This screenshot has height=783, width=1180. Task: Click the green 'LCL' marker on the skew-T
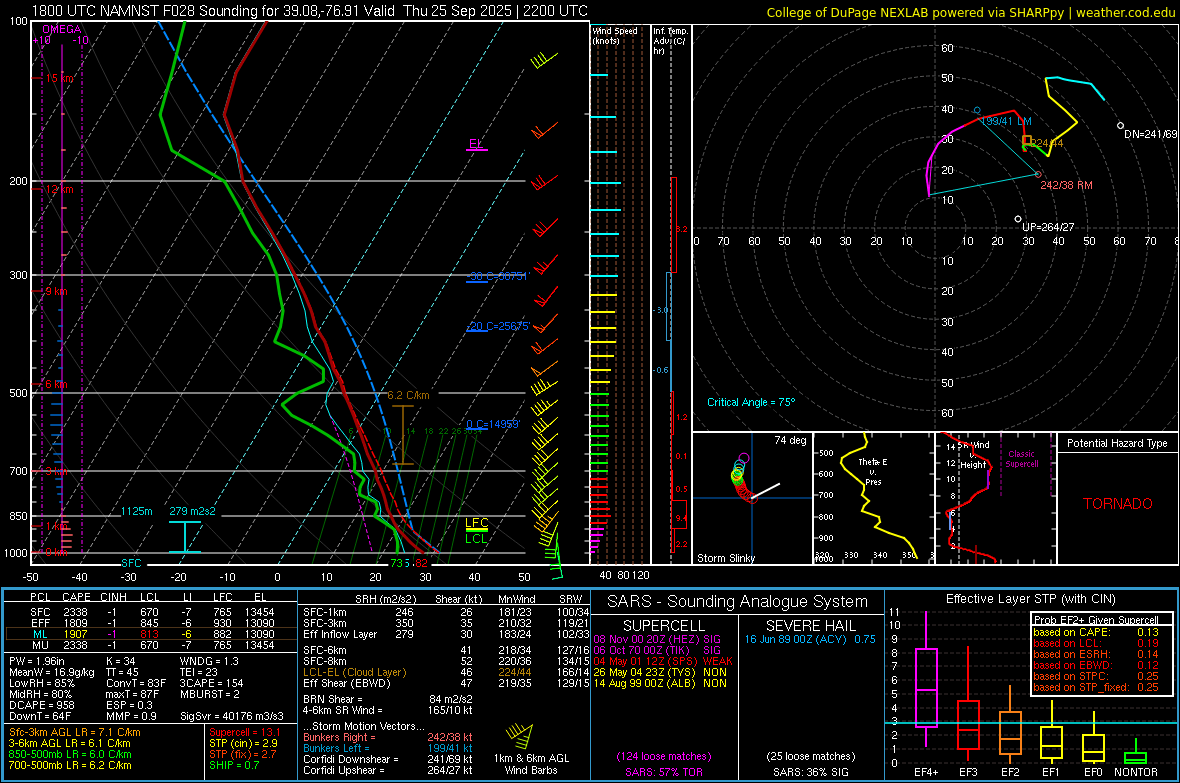[x=476, y=538]
